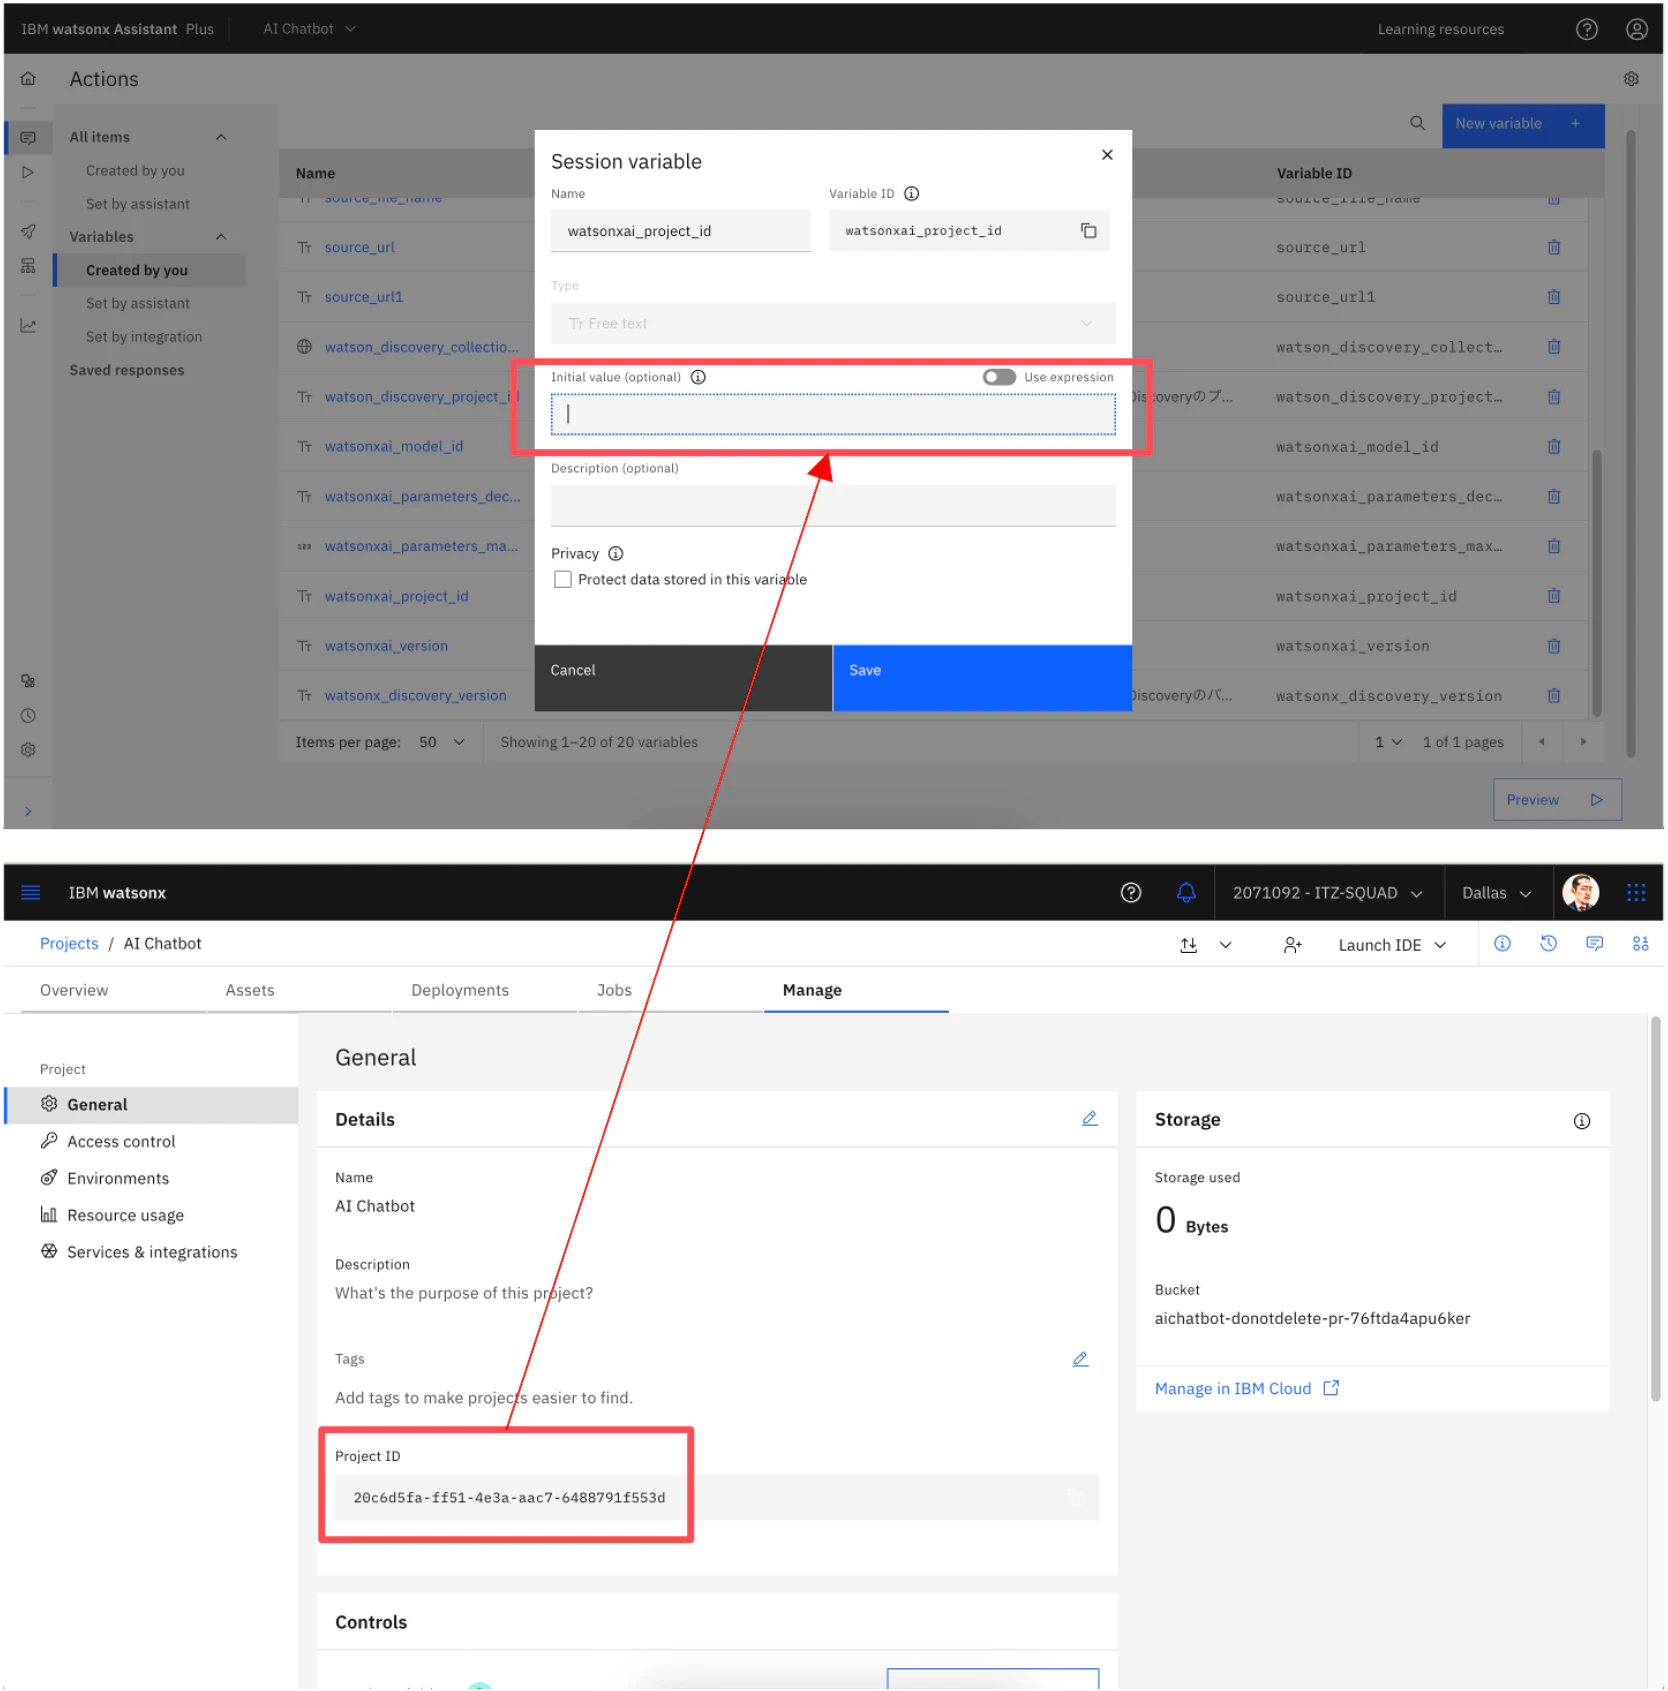Open the settings gear on Actions page

tap(1631, 79)
